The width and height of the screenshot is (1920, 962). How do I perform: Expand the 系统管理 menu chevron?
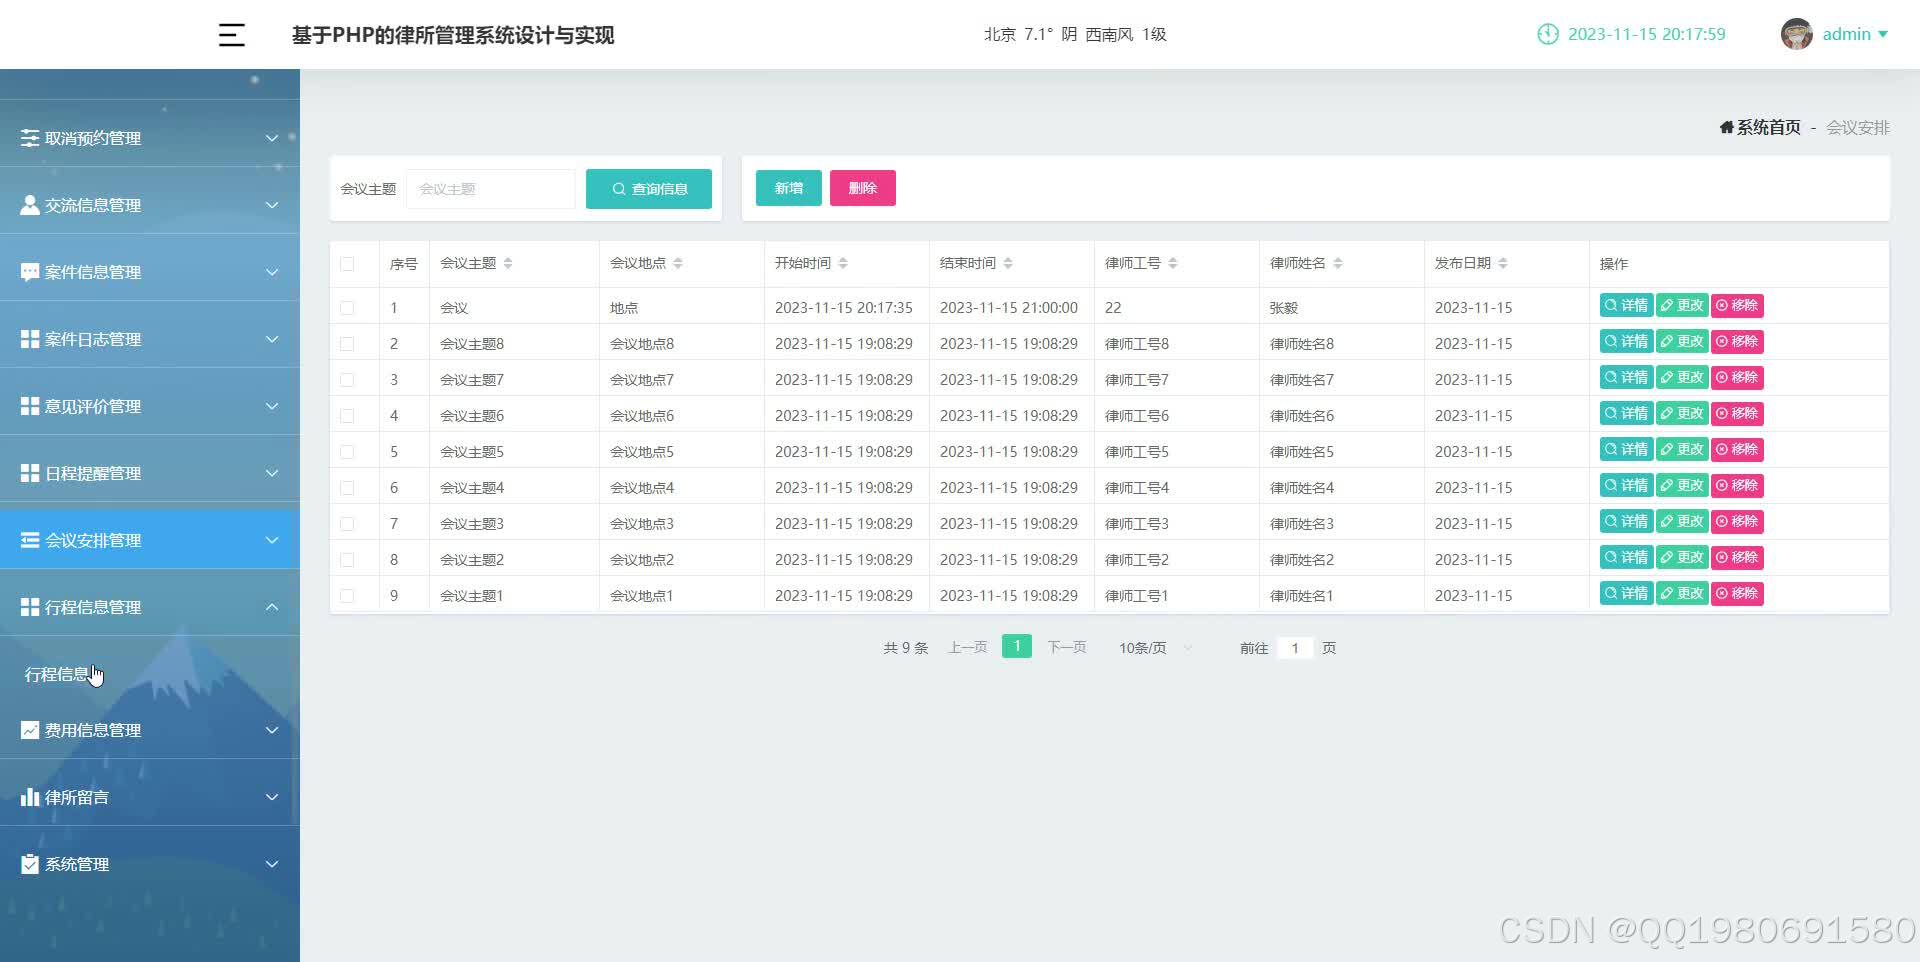point(272,864)
